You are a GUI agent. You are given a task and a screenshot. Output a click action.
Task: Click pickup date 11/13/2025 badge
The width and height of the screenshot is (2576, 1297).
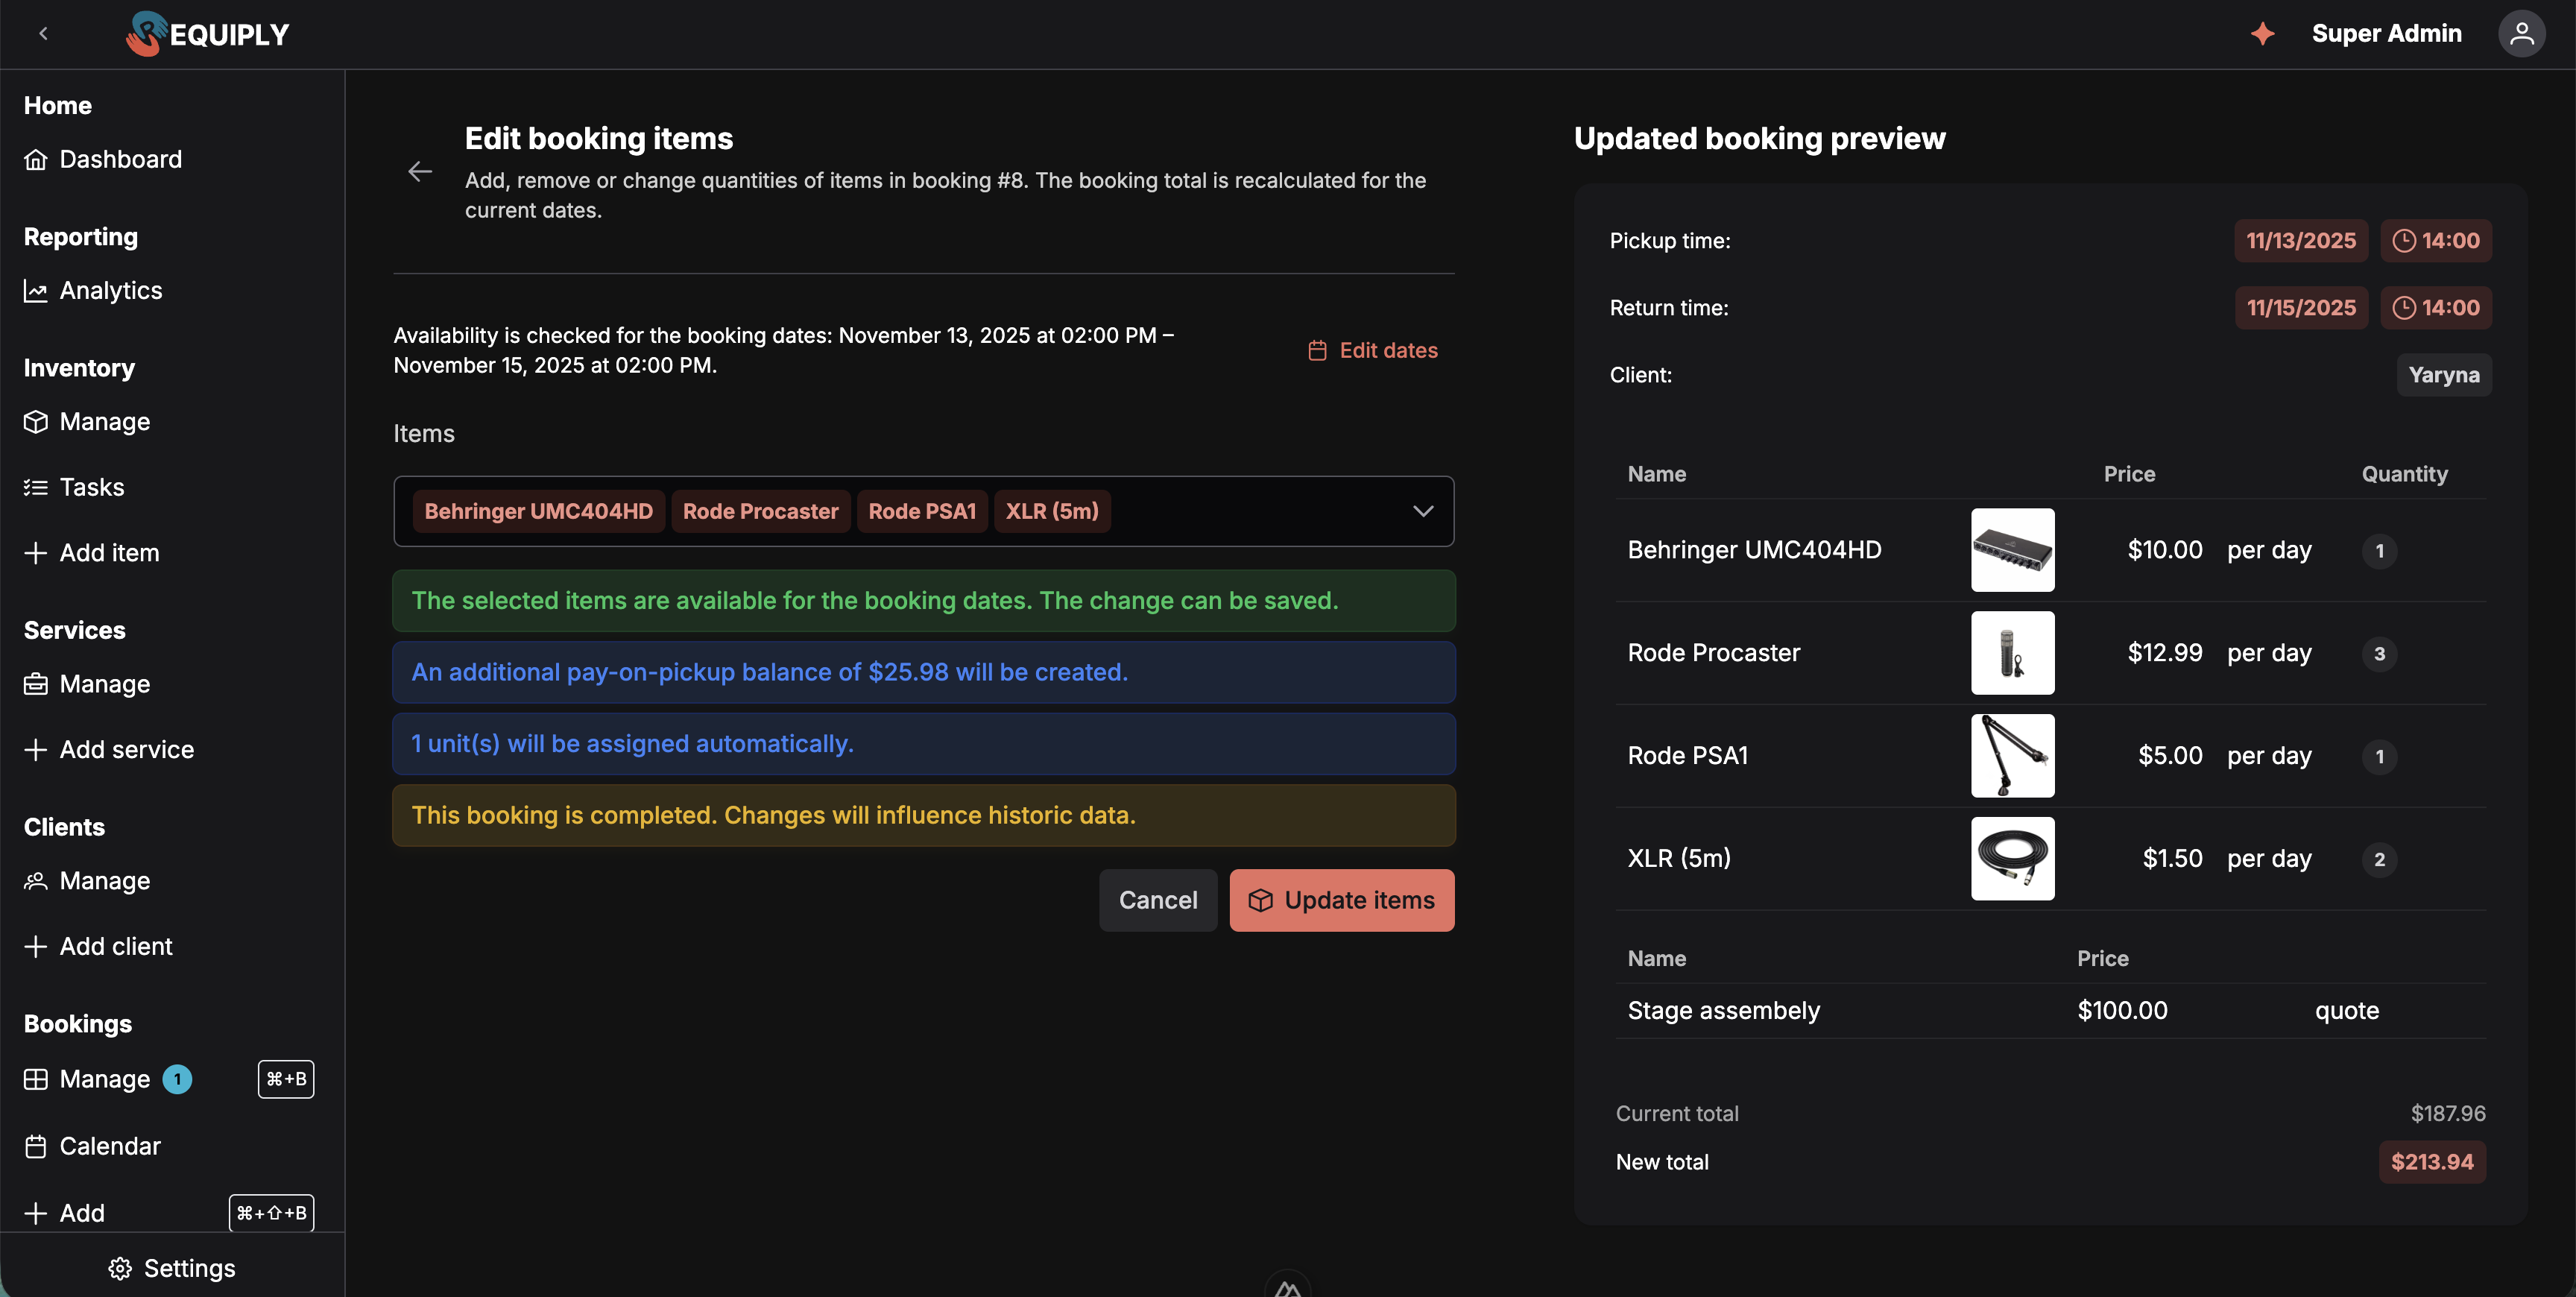(2301, 240)
